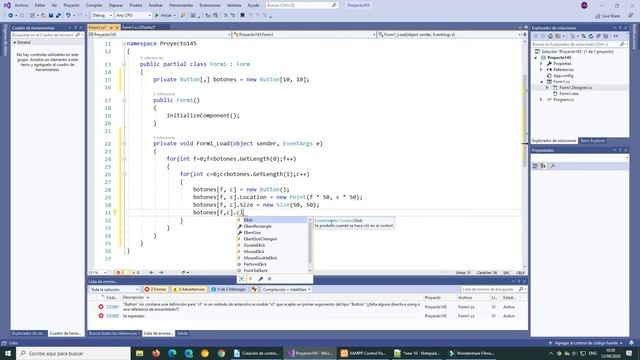Expand the Properties node in Solution Explorer
640x360 pixels.
542,64
